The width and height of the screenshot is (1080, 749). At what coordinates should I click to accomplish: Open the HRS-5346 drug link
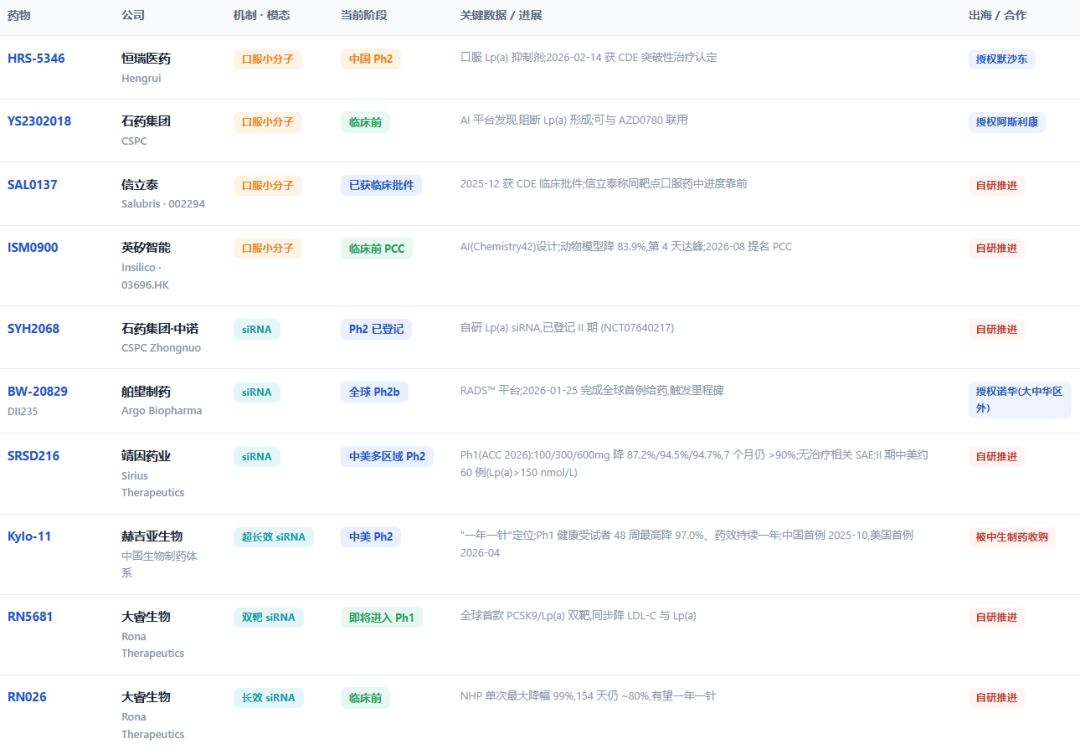[36, 59]
